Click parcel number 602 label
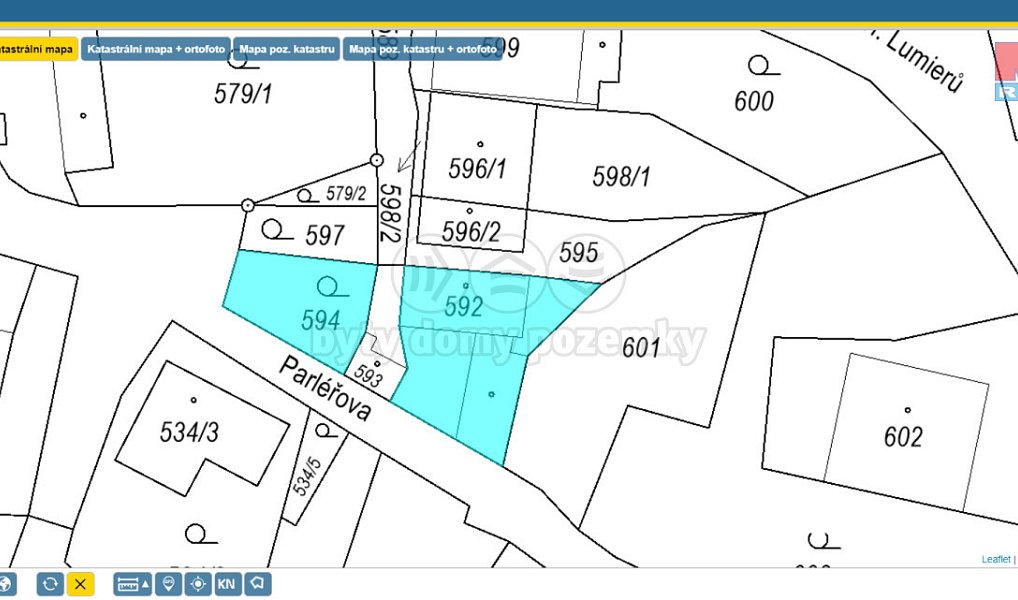Viewport: 1018px width, 600px height. point(903,436)
